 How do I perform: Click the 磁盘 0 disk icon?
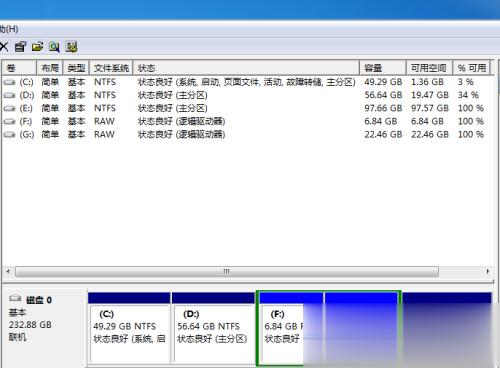pos(15,299)
